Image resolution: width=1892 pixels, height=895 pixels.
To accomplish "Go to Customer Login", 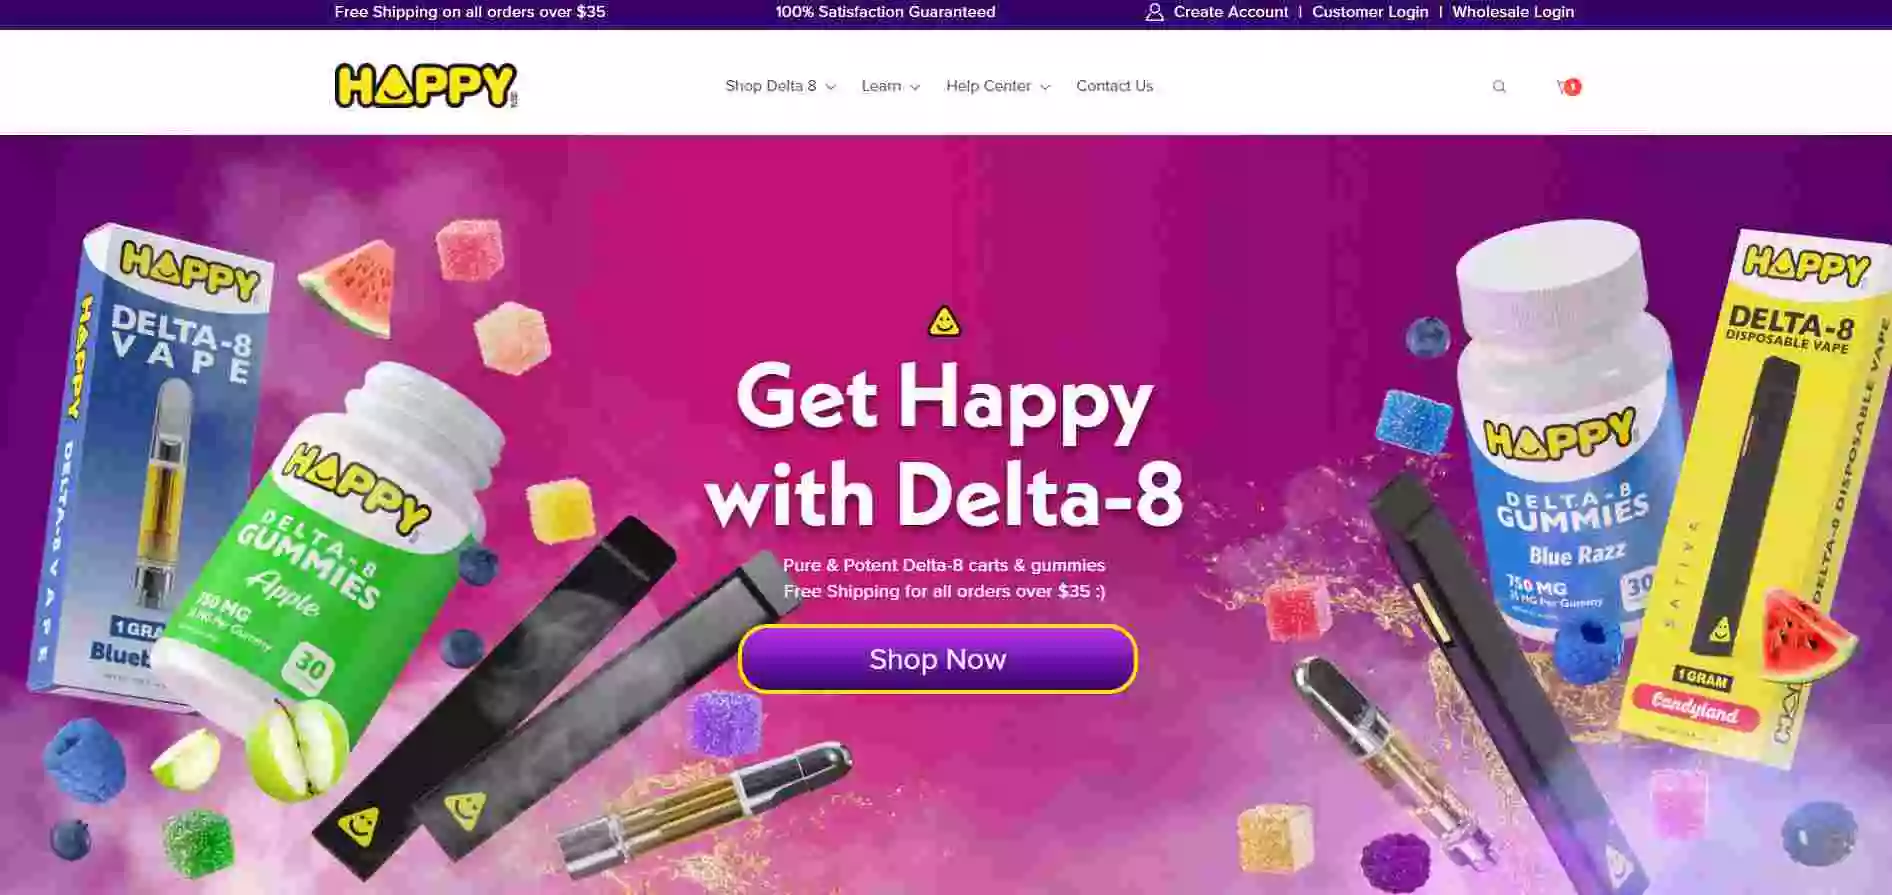I will 1370,12.
